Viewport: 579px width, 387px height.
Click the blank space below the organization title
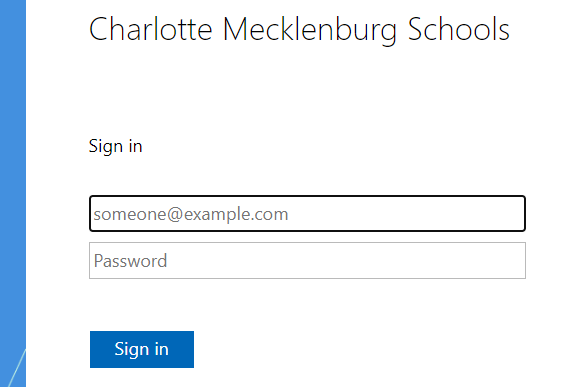click(x=299, y=90)
